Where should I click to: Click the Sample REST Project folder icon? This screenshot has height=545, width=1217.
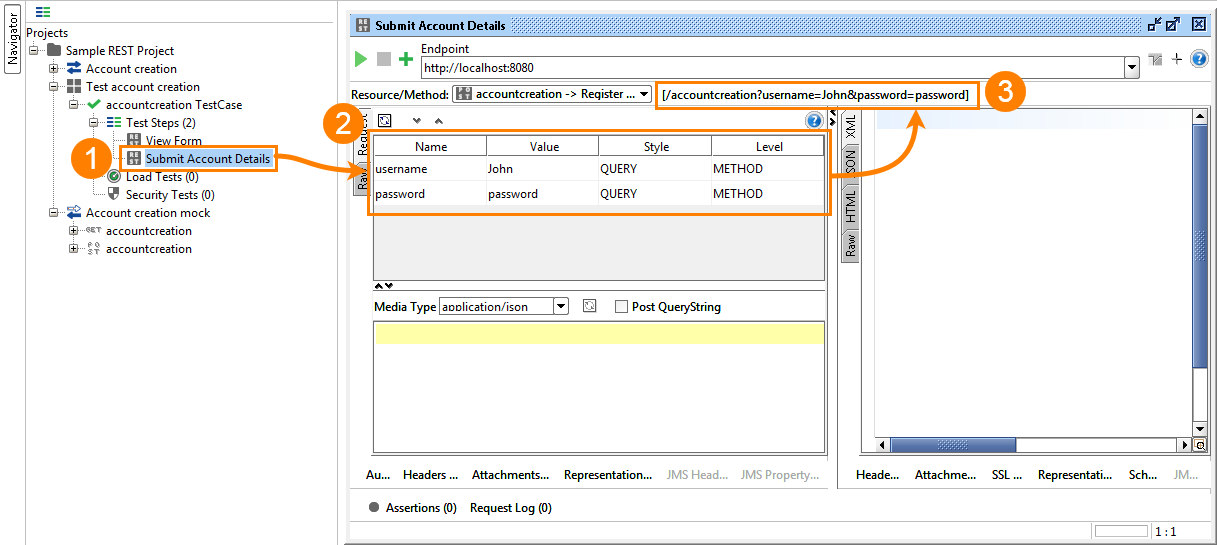[54, 50]
